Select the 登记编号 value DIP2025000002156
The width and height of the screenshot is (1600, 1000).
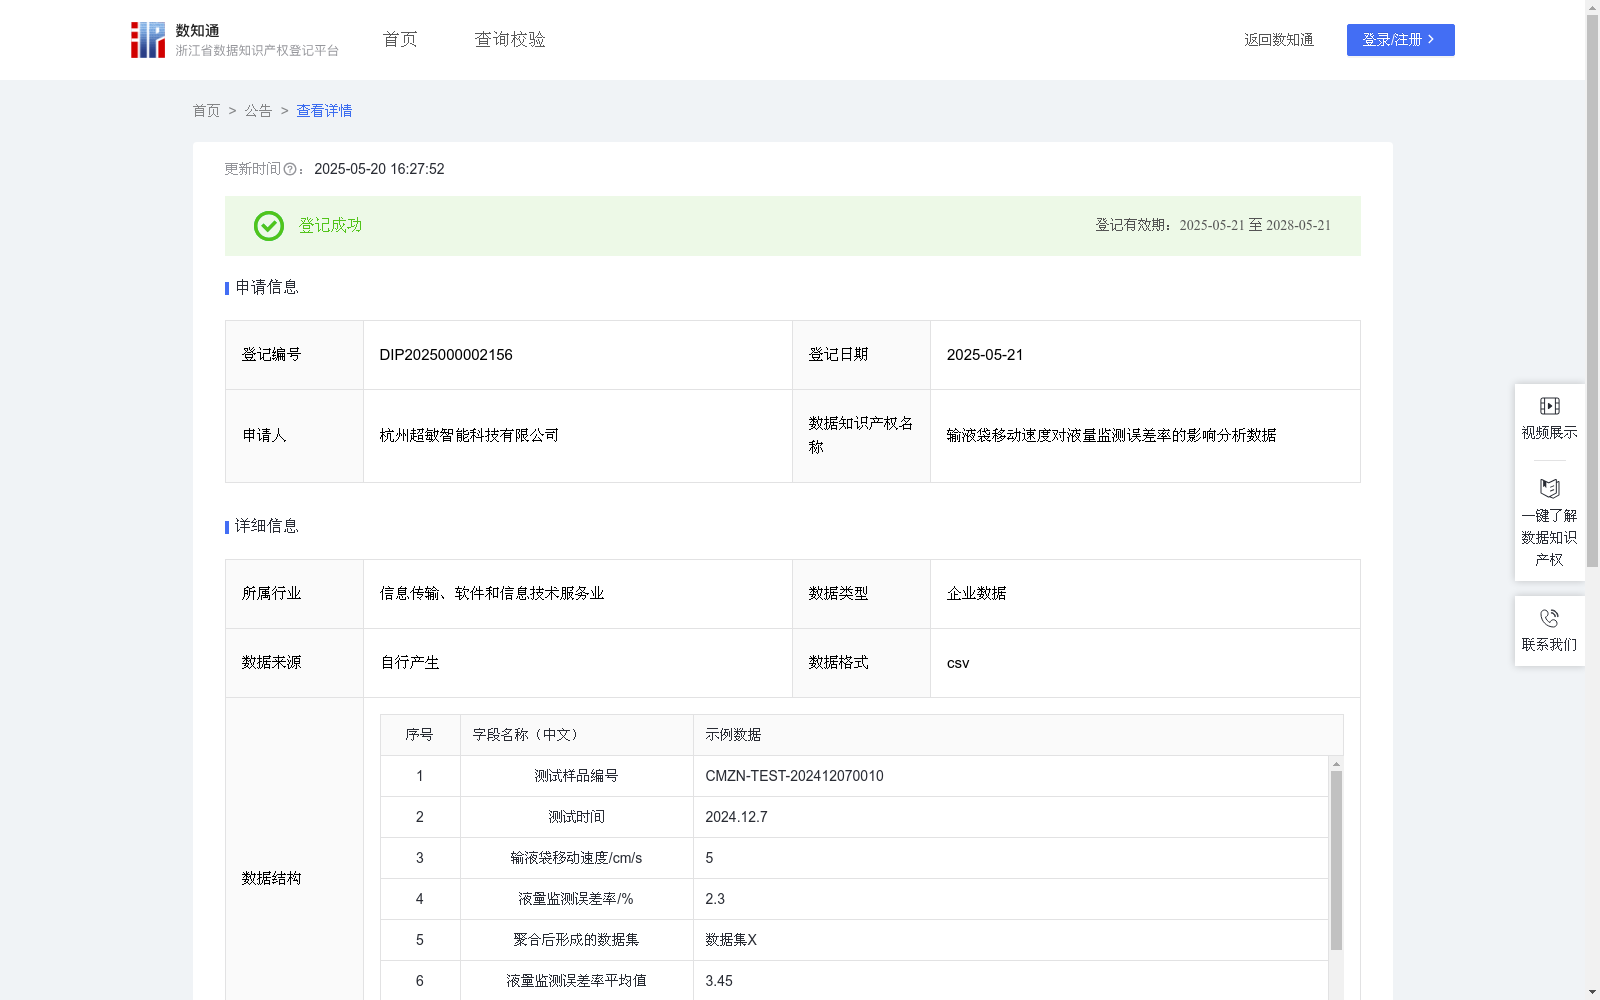[x=445, y=355]
